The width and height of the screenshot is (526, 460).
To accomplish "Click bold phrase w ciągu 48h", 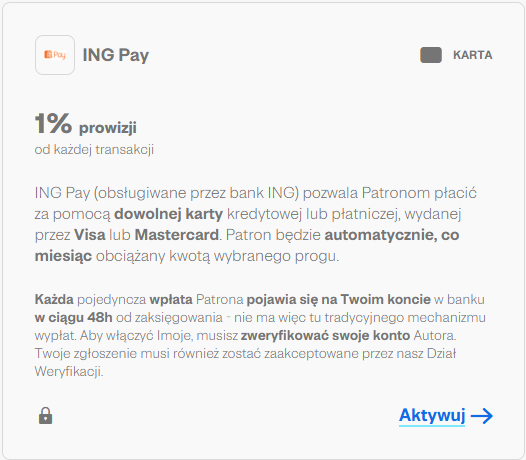I will pyautogui.click(x=73, y=318).
